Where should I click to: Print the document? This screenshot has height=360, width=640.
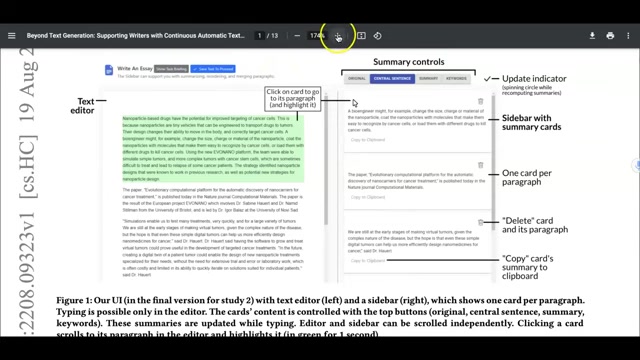point(610,36)
